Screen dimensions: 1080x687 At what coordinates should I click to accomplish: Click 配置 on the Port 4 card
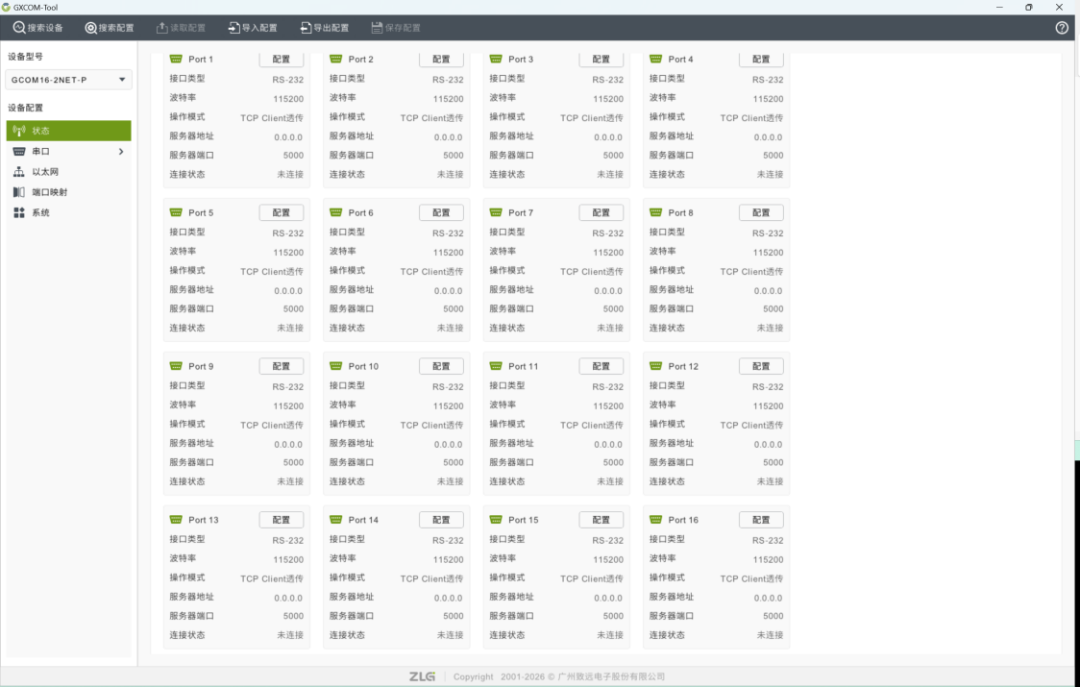pos(761,59)
